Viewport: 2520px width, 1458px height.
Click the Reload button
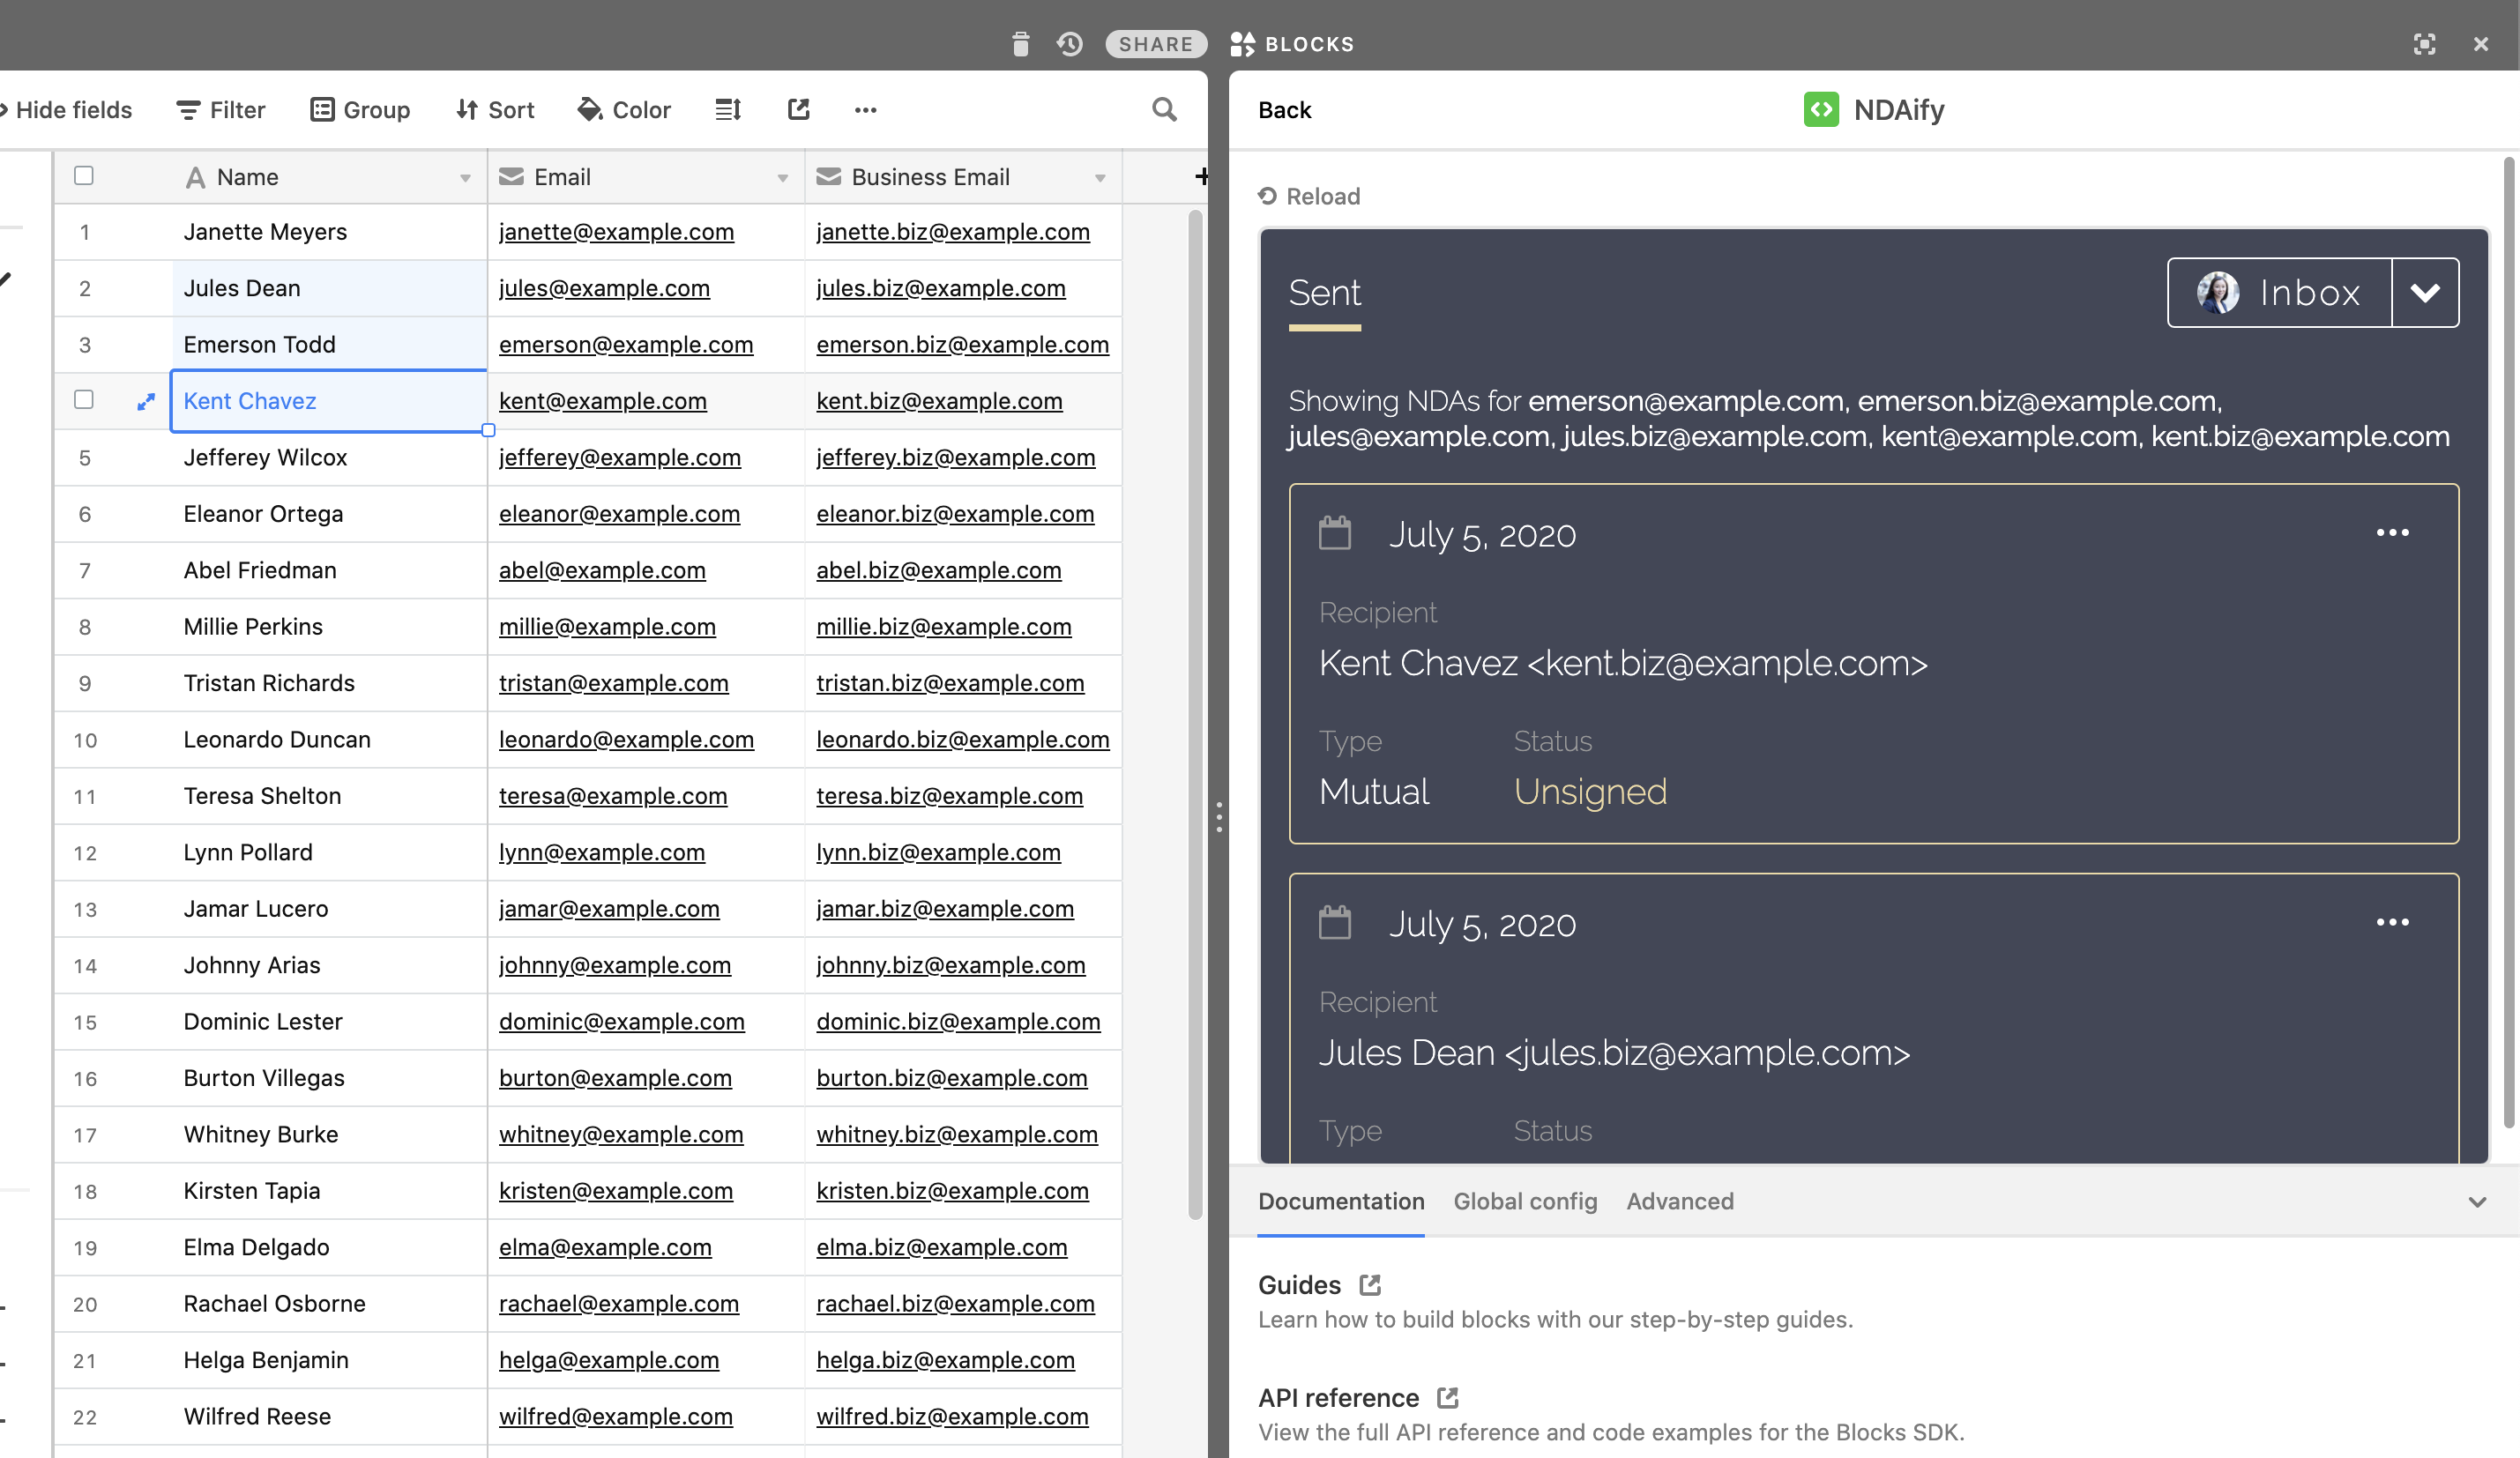click(1309, 196)
